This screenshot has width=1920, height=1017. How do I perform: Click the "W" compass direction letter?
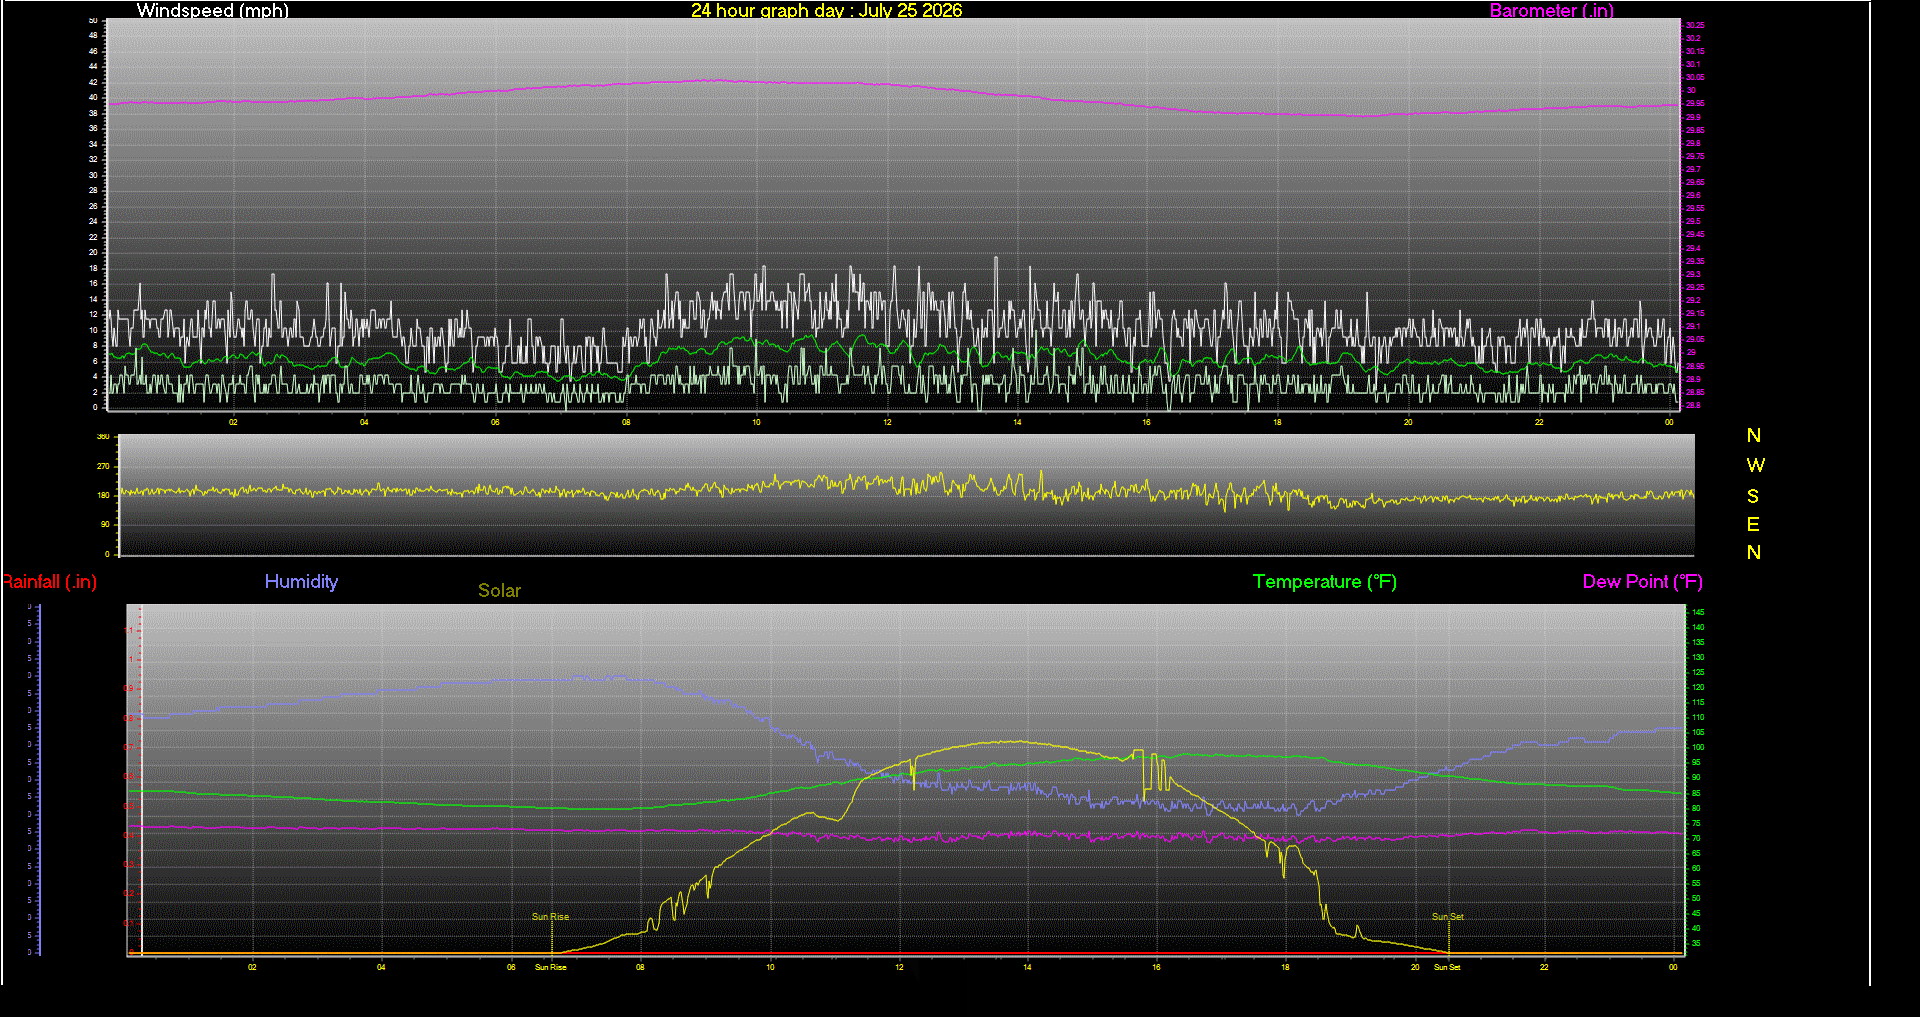tap(1755, 465)
